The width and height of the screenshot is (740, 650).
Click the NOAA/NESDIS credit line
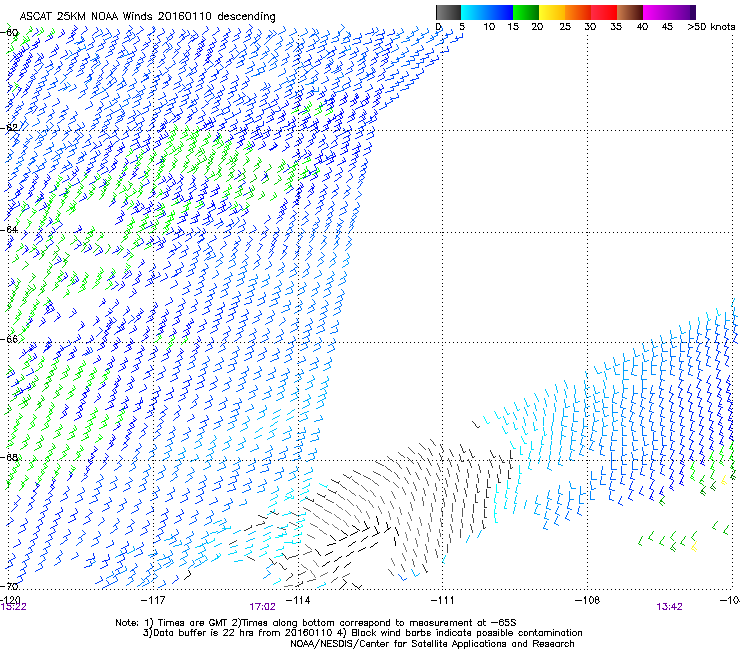point(432,644)
